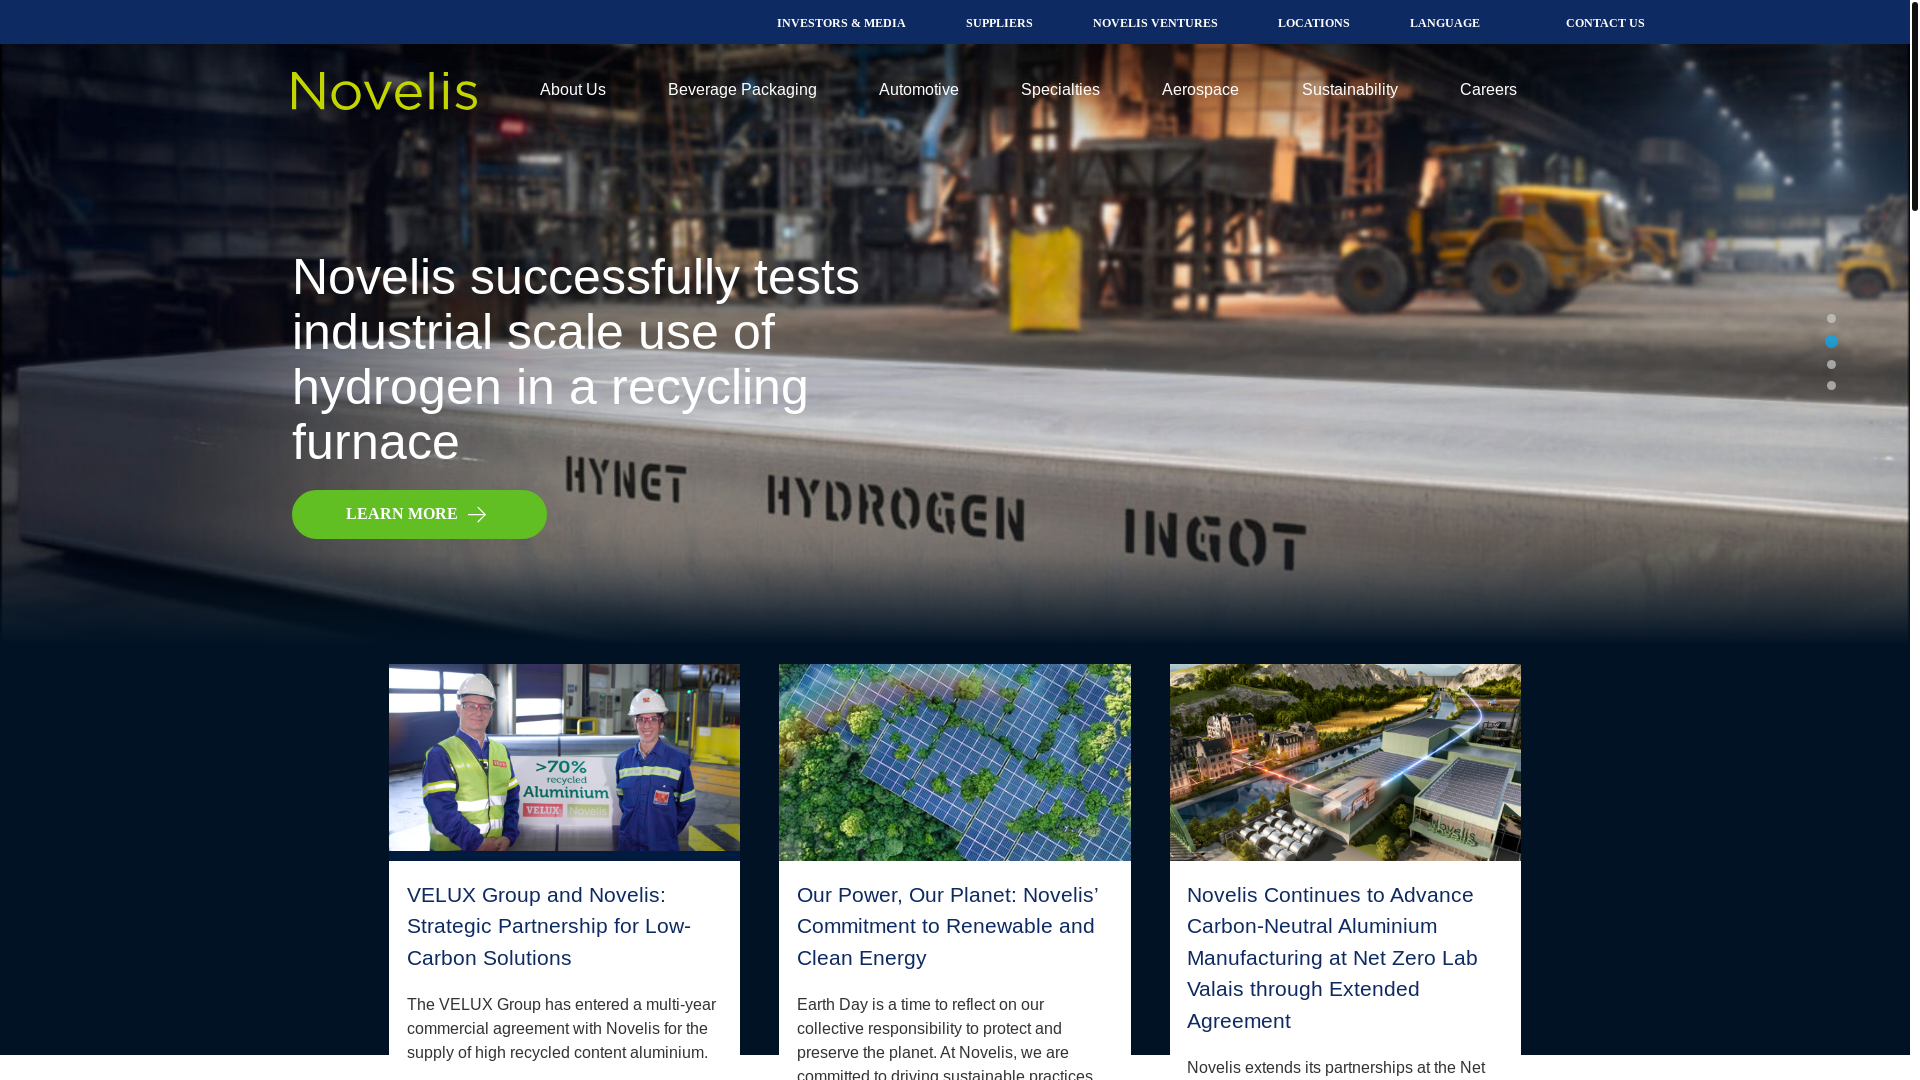
Task: Read Our Power, Our Planet headline
Action: coord(948,926)
